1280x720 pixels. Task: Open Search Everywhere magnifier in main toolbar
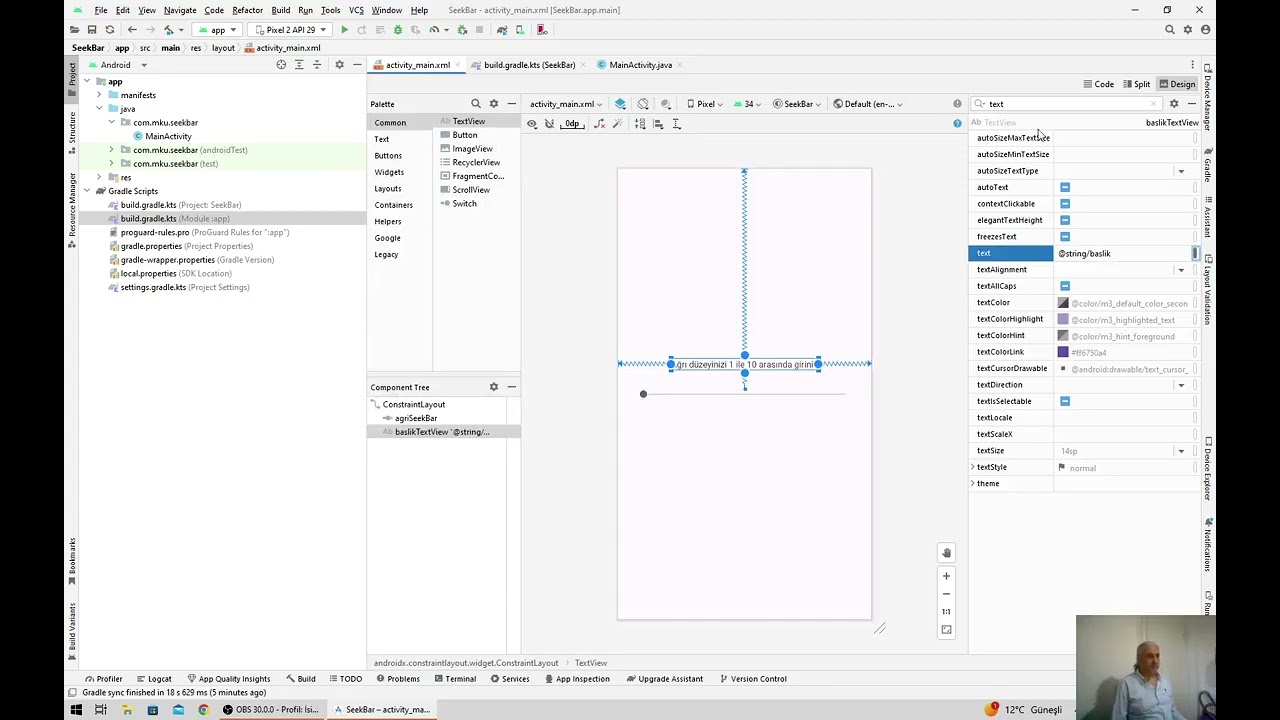tap(1169, 30)
